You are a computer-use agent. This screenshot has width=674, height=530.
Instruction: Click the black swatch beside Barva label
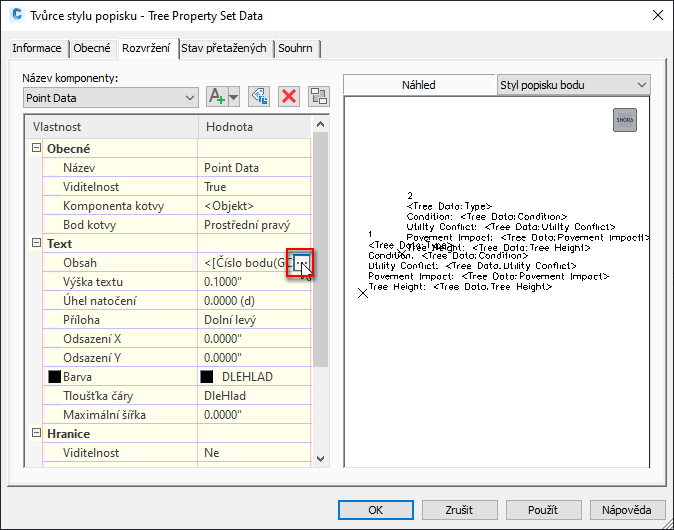coord(55,377)
